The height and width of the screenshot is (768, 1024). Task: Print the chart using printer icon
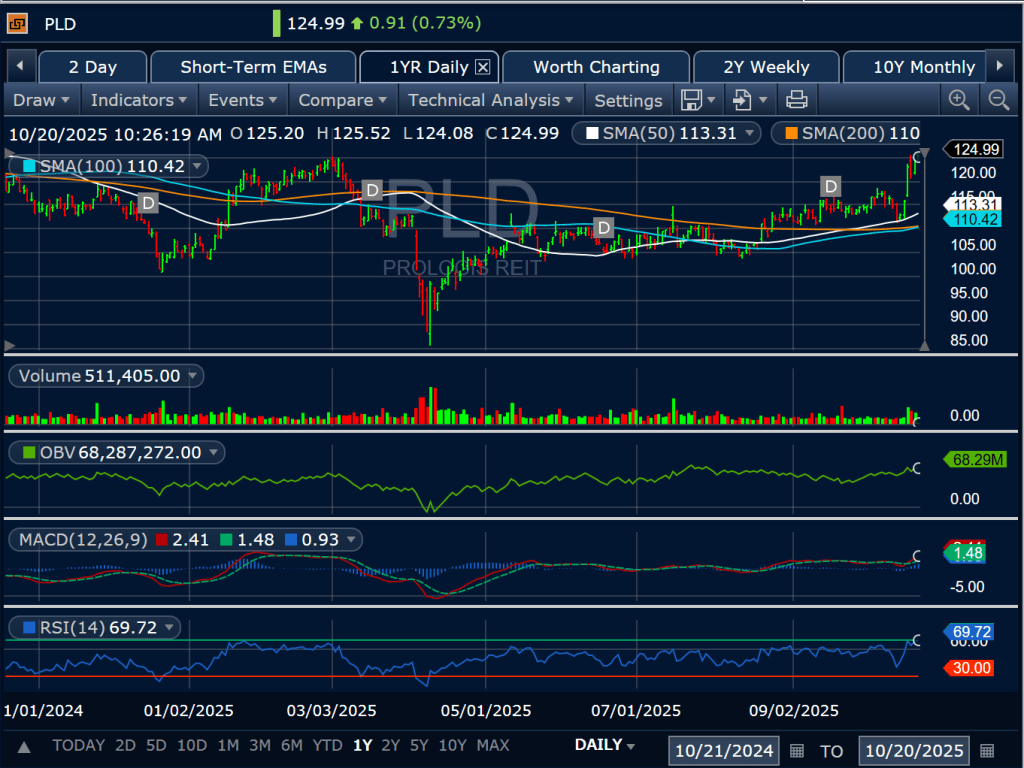coord(796,99)
